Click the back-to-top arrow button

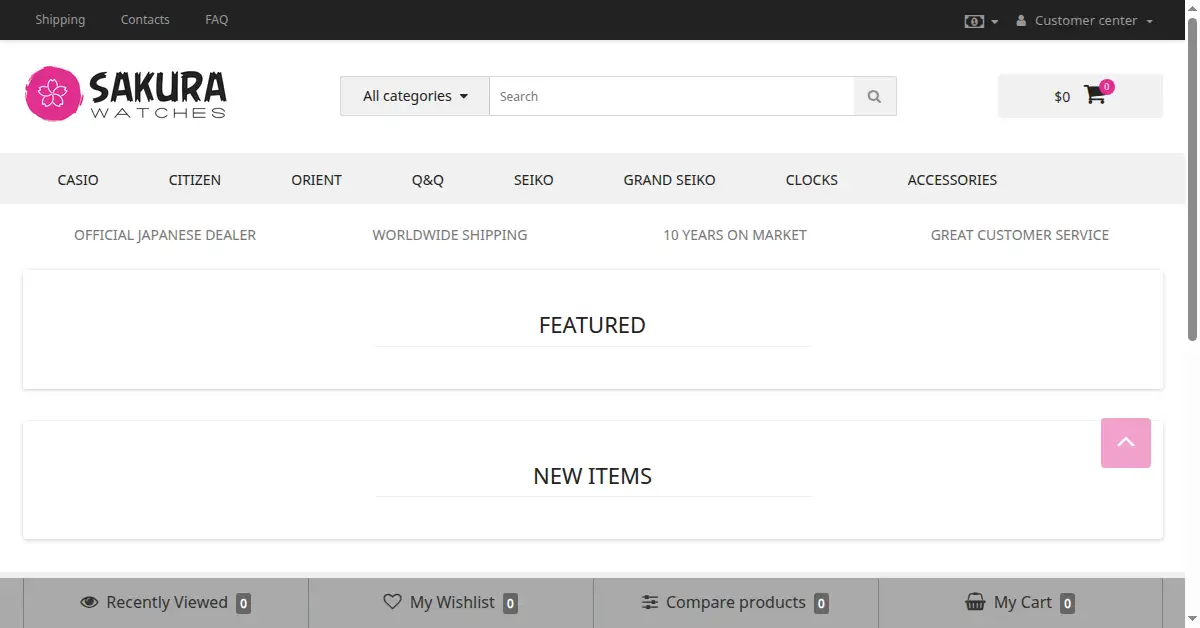pyautogui.click(x=1126, y=443)
